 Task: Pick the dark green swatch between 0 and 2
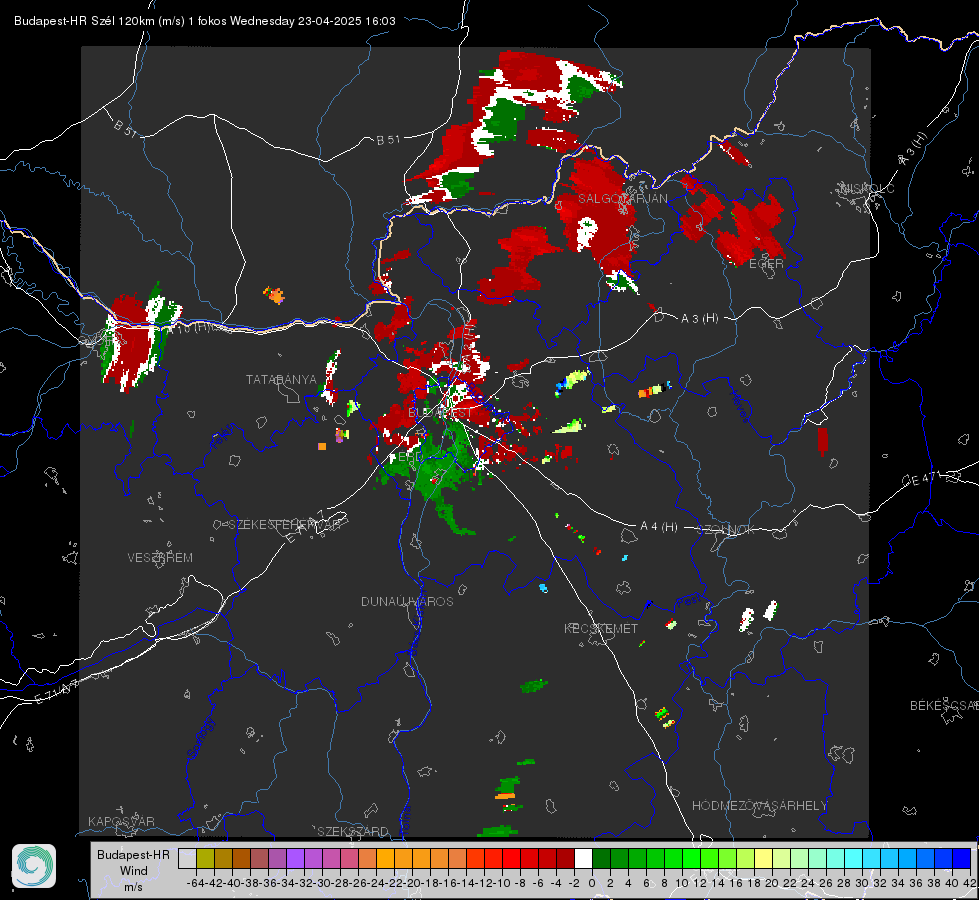601,858
